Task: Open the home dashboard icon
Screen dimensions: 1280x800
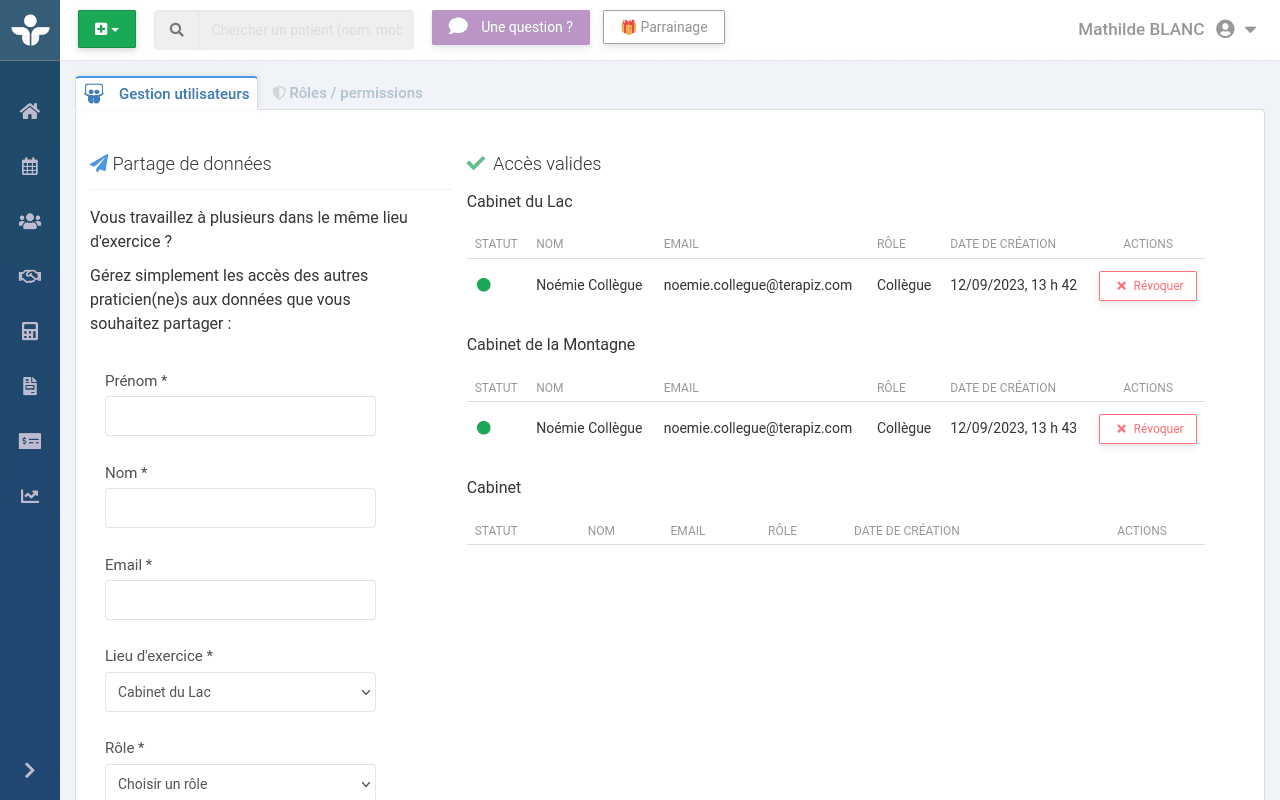Action: point(30,111)
